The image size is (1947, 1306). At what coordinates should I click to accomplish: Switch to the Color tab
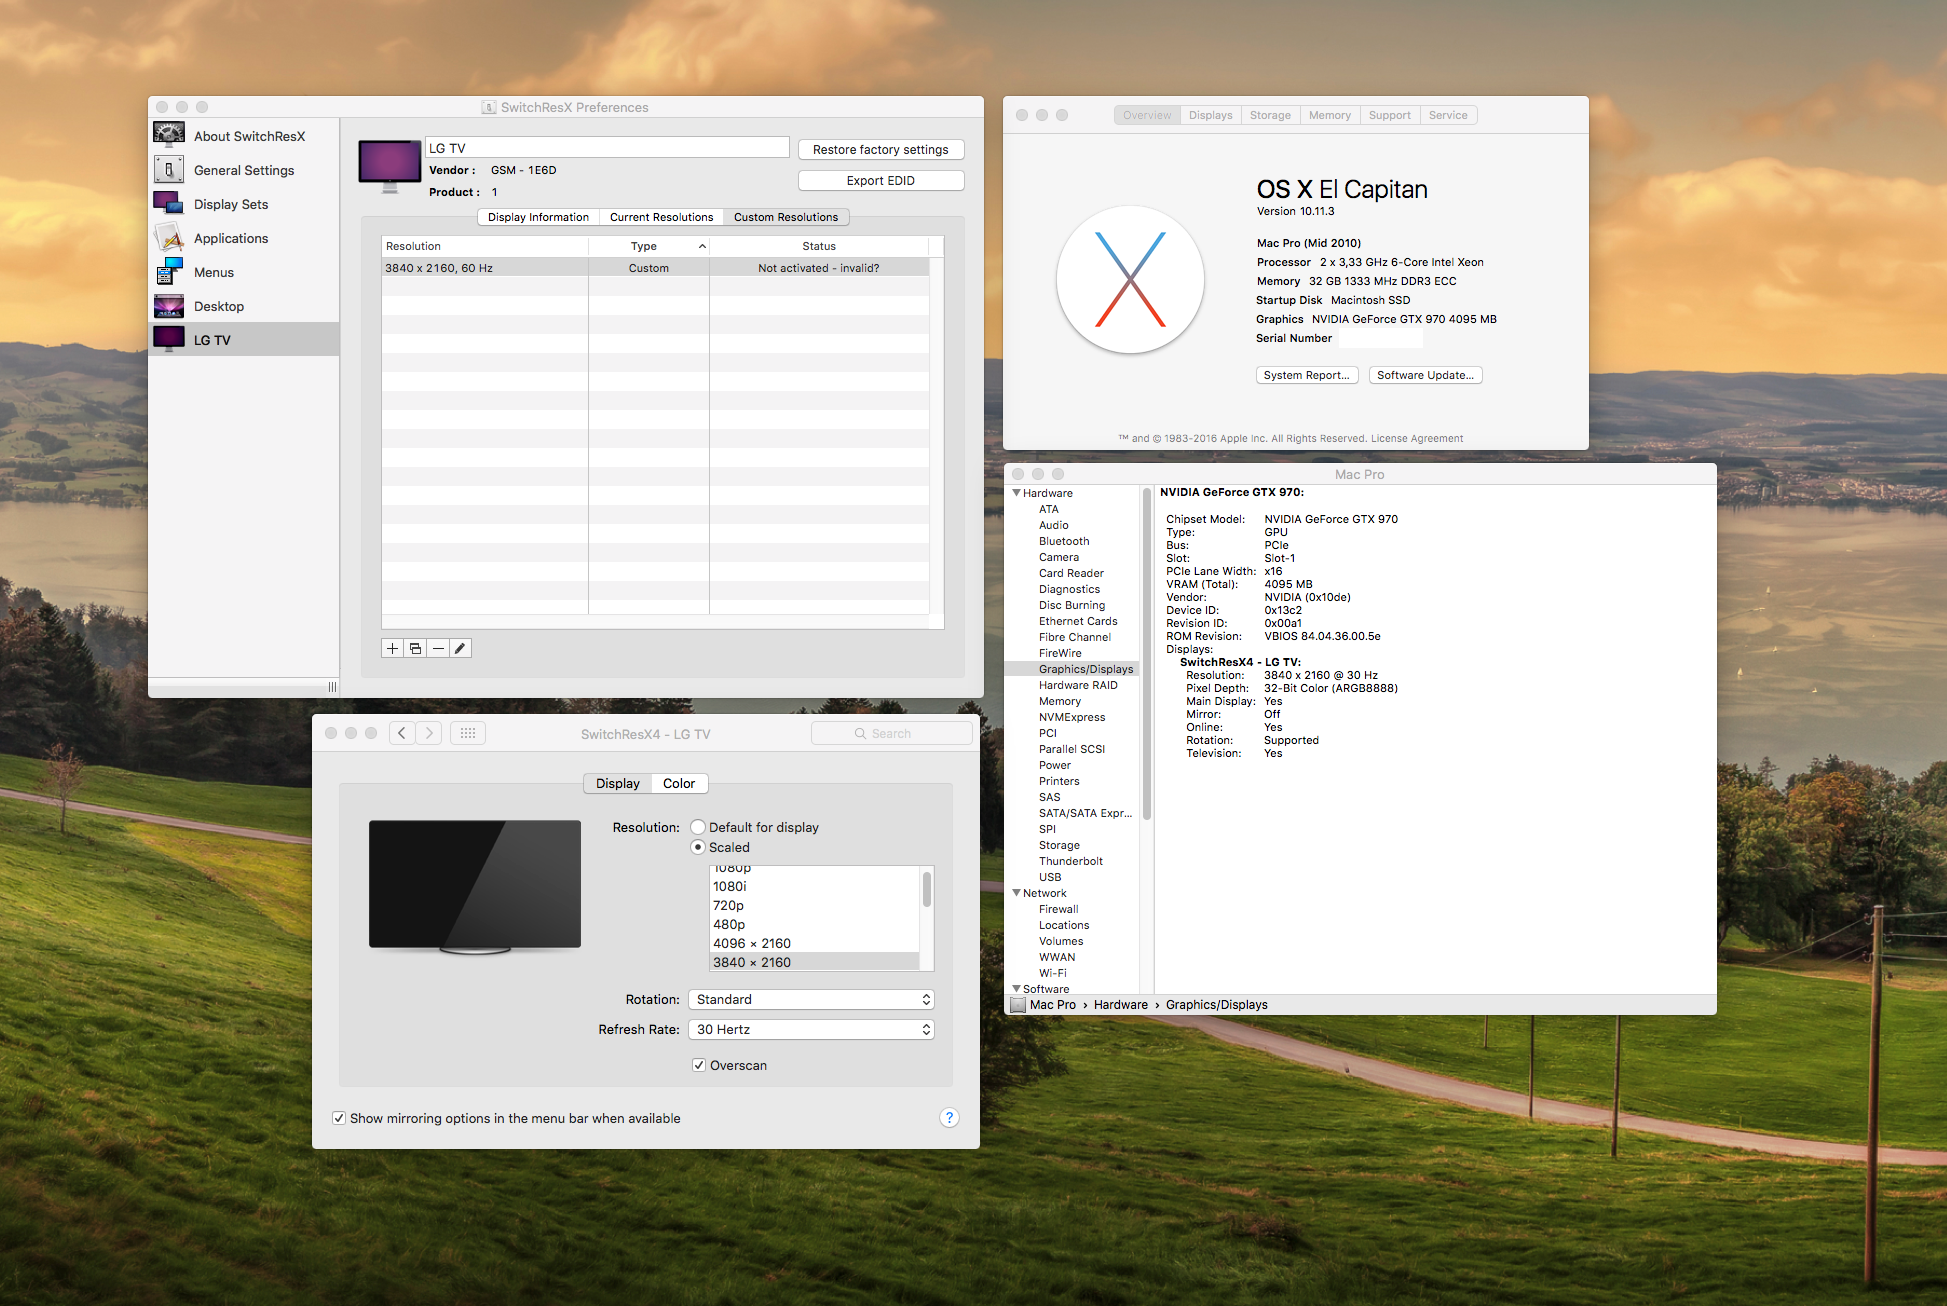pos(679,783)
